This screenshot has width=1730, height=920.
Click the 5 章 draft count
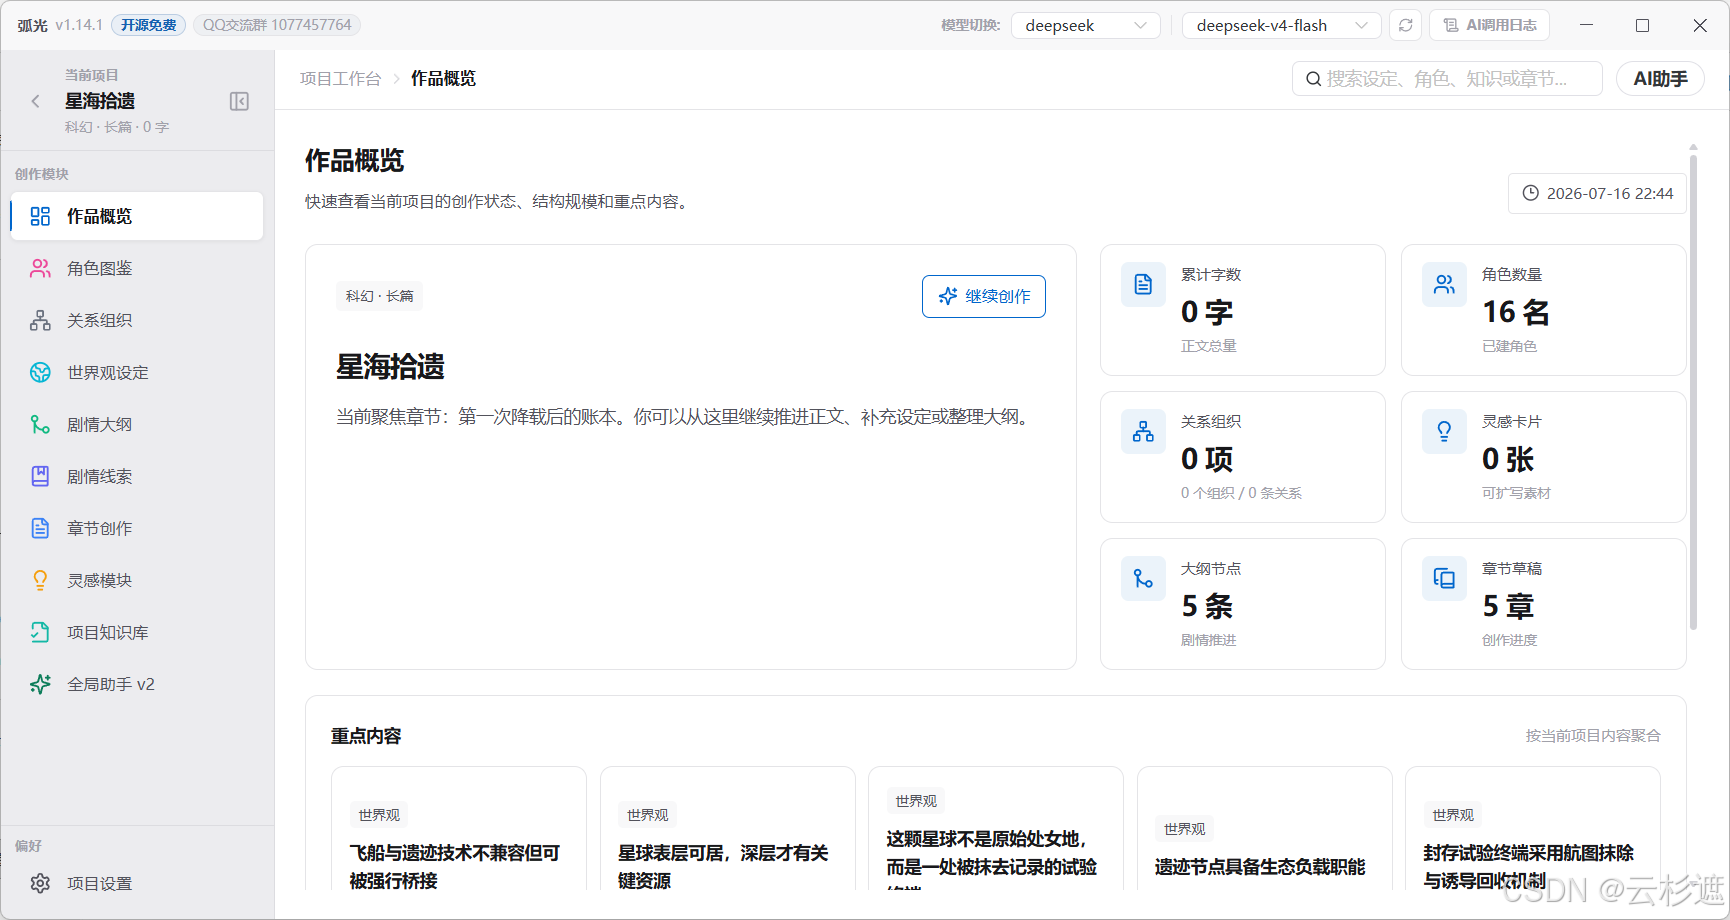(1508, 606)
